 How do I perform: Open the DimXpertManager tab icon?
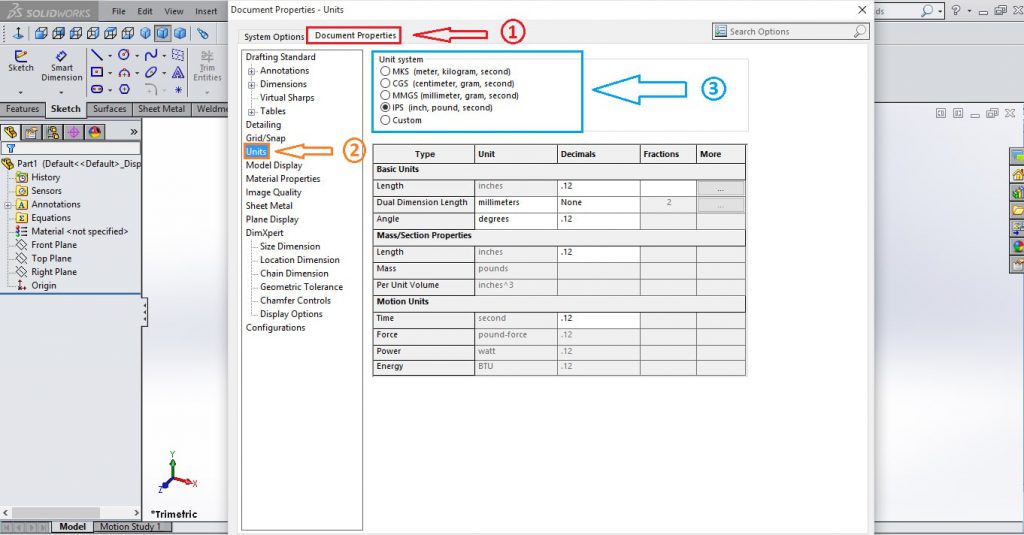pyautogui.click(x=74, y=133)
